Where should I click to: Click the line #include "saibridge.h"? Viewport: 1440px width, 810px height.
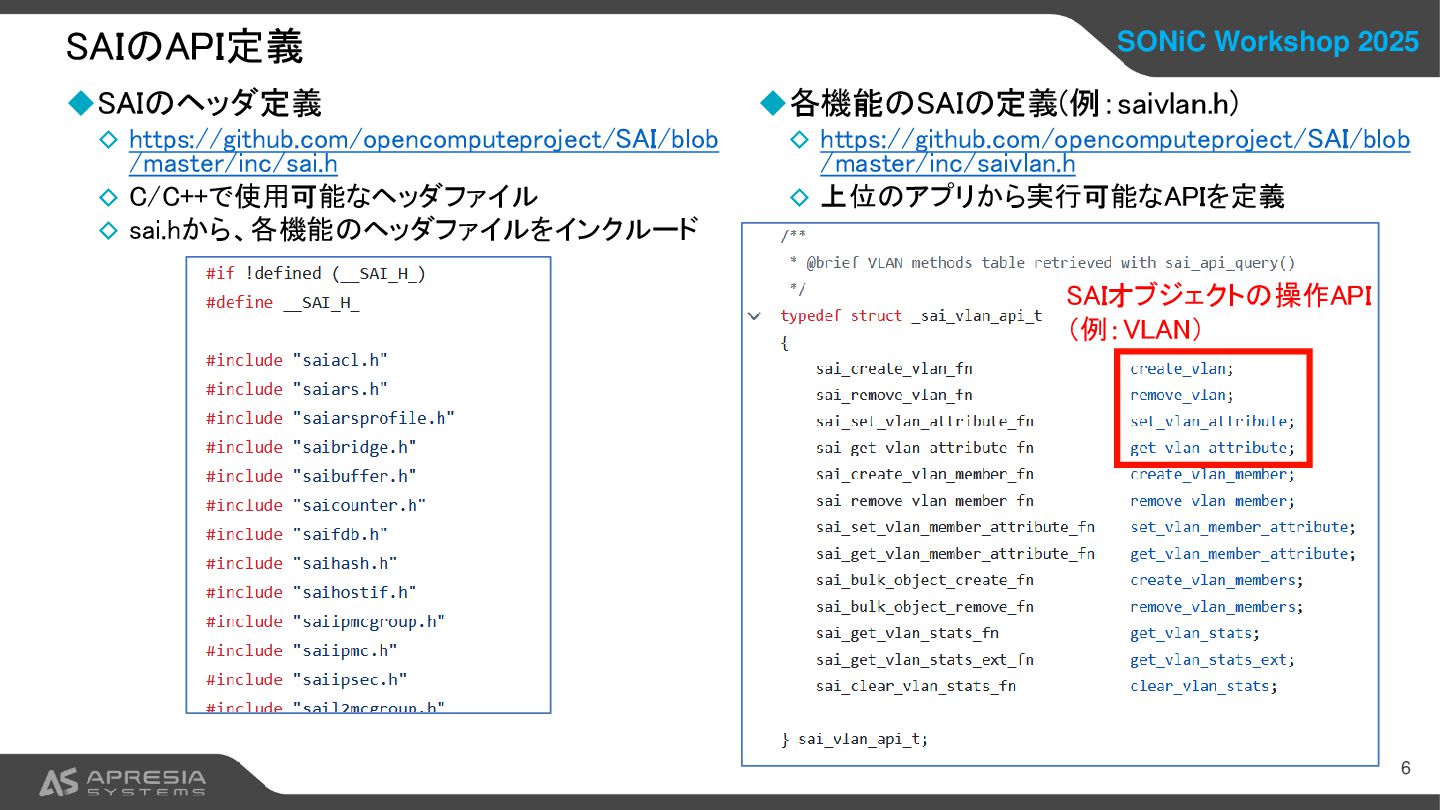pyautogui.click(x=311, y=447)
